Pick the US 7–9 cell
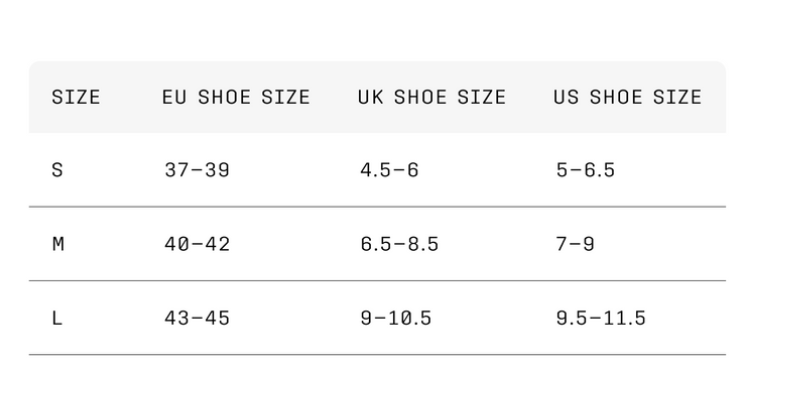 tap(575, 244)
